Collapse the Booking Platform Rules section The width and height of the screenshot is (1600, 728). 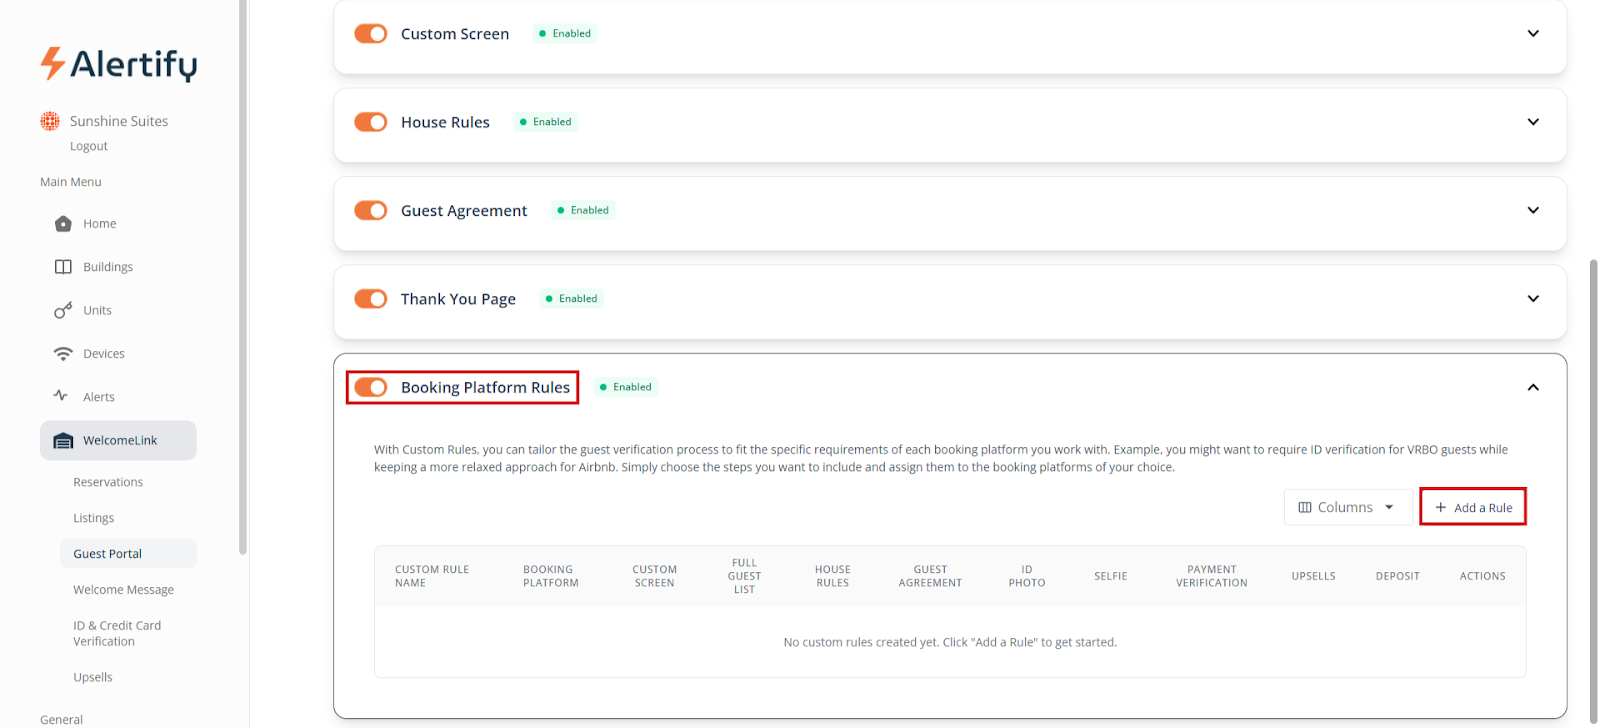point(1532,387)
